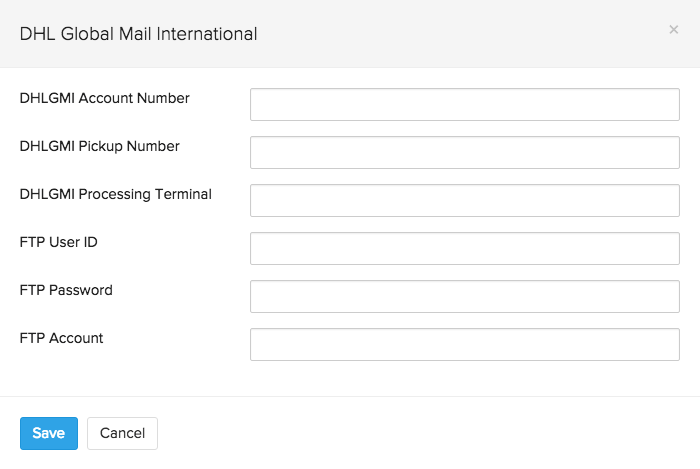The image size is (700, 469).
Task: Click the DHLGMI Account Number label
Action: click(104, 98)
